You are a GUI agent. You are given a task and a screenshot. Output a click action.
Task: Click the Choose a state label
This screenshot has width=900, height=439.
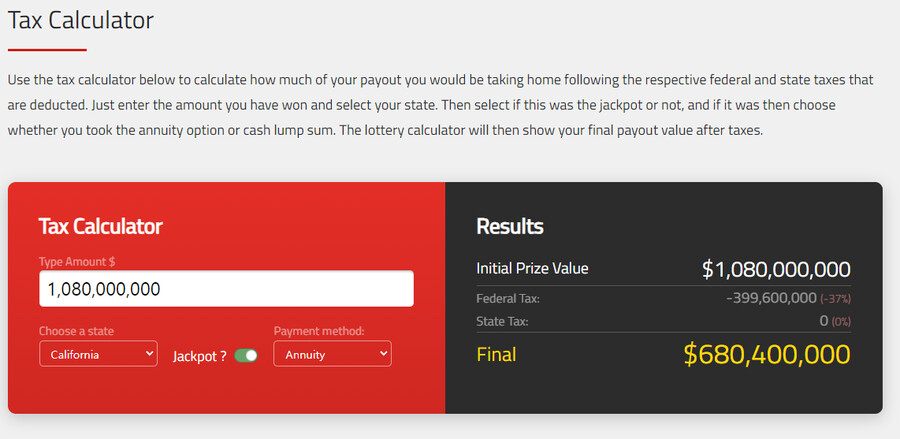76,331
